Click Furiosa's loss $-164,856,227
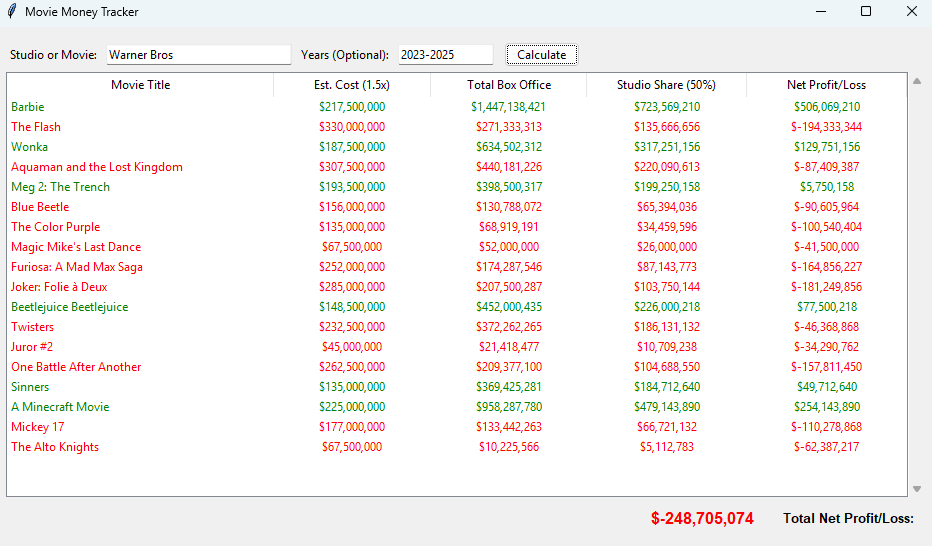932x546 pixels. [826, 267]
